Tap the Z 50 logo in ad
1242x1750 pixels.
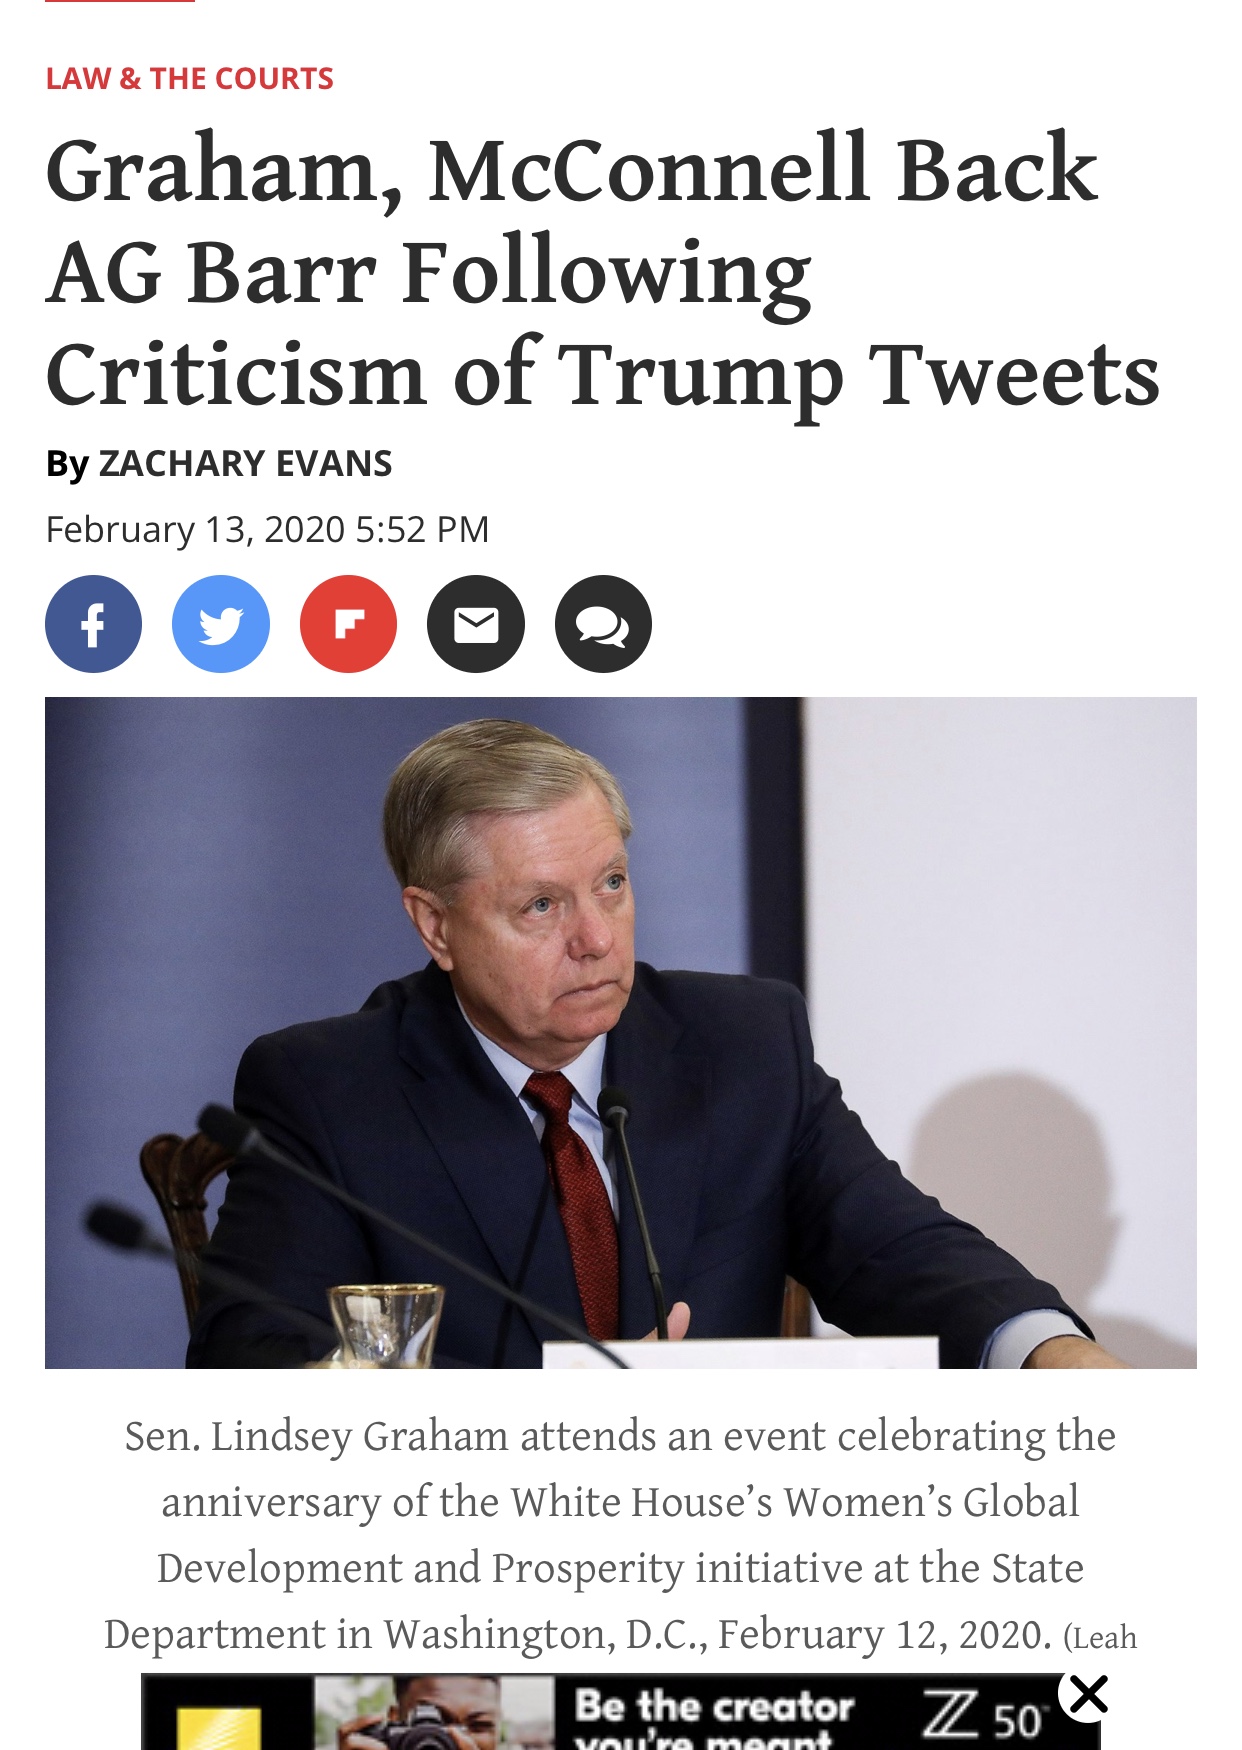tap(982, 1717)
